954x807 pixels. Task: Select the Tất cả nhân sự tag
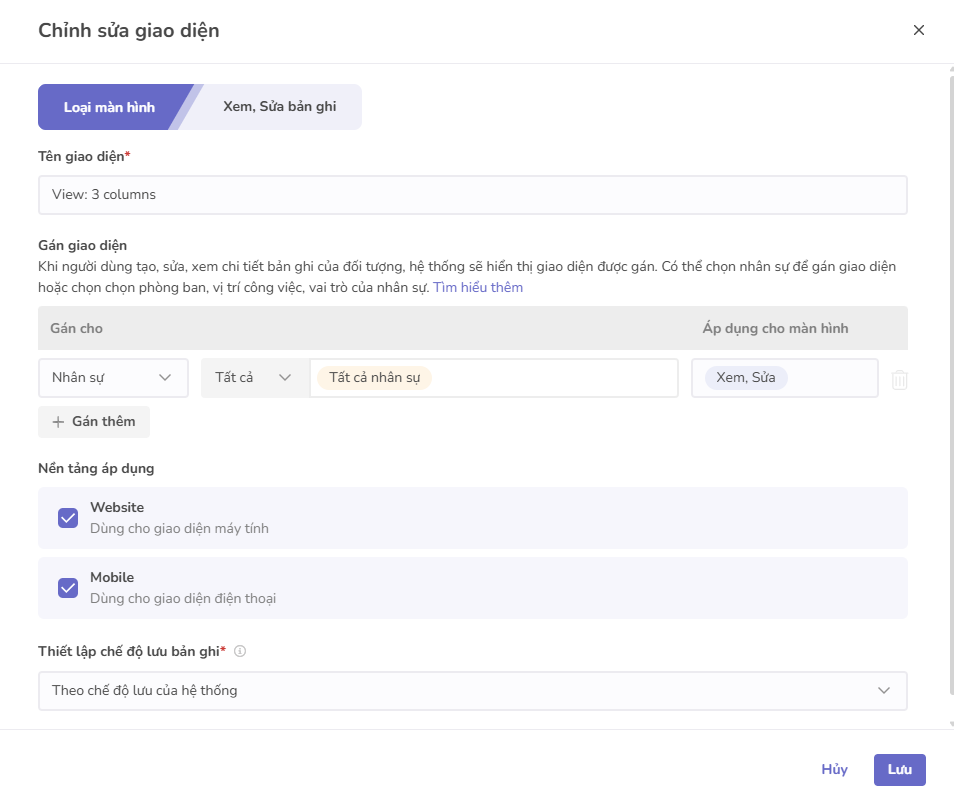pyautogui.click(x=374, y=378)
